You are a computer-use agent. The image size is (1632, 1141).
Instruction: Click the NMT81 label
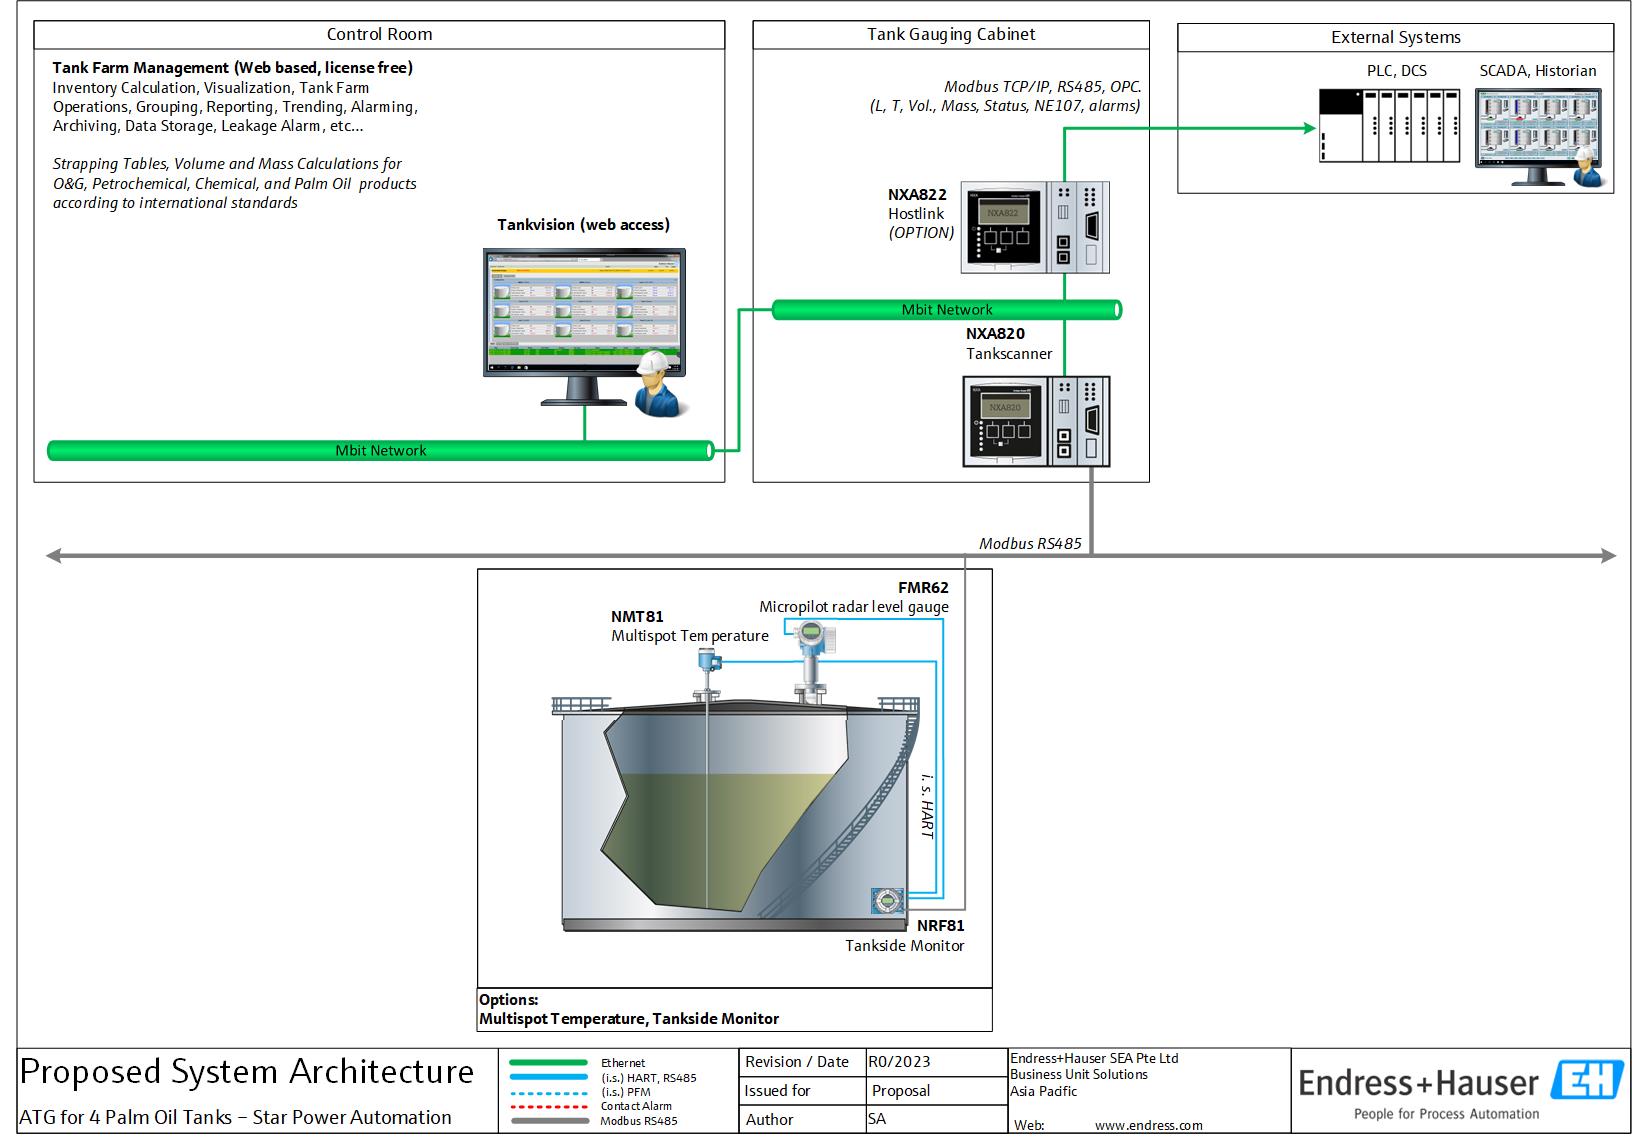coord(637,617)
